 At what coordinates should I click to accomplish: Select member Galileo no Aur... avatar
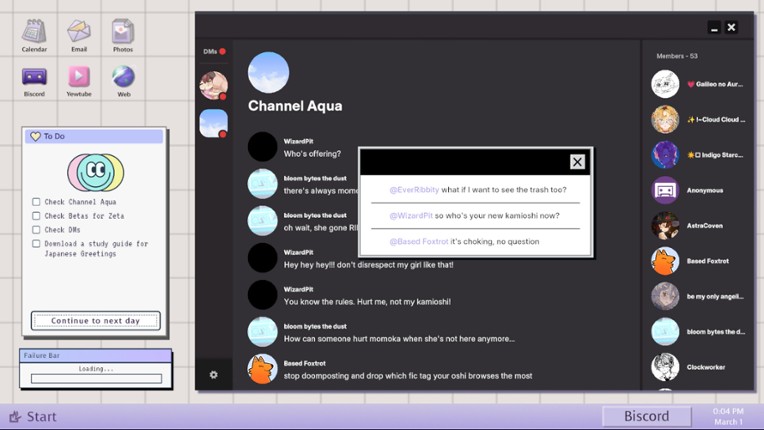pos(665,84)
